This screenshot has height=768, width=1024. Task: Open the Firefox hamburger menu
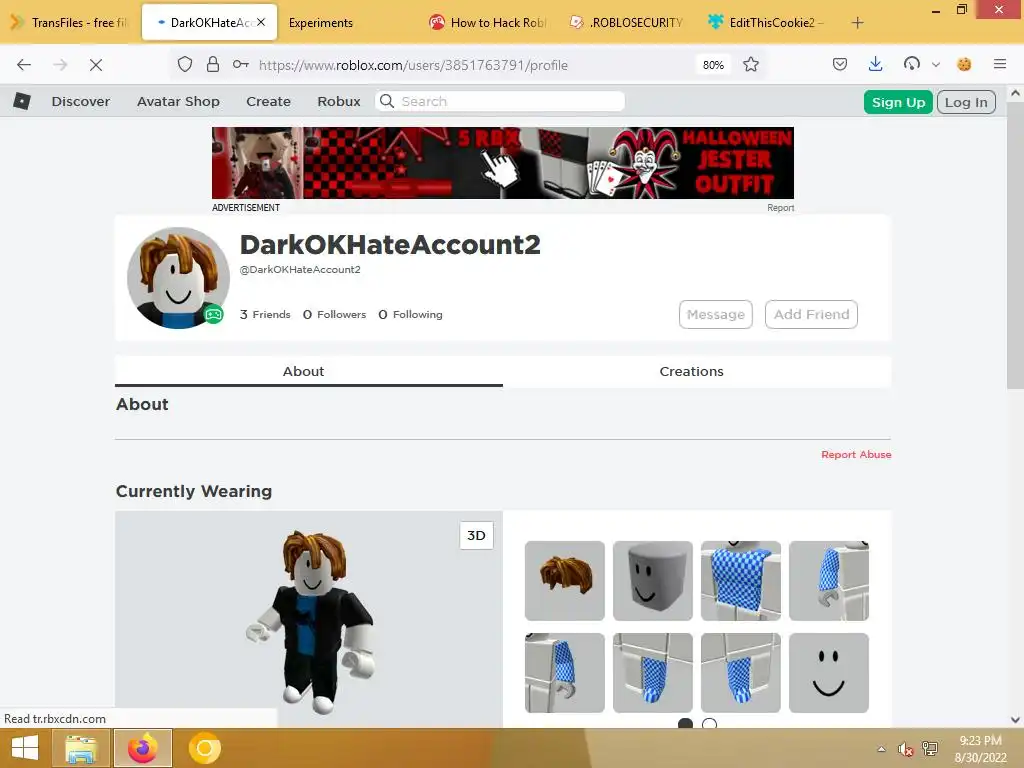(x=999, y=64)
